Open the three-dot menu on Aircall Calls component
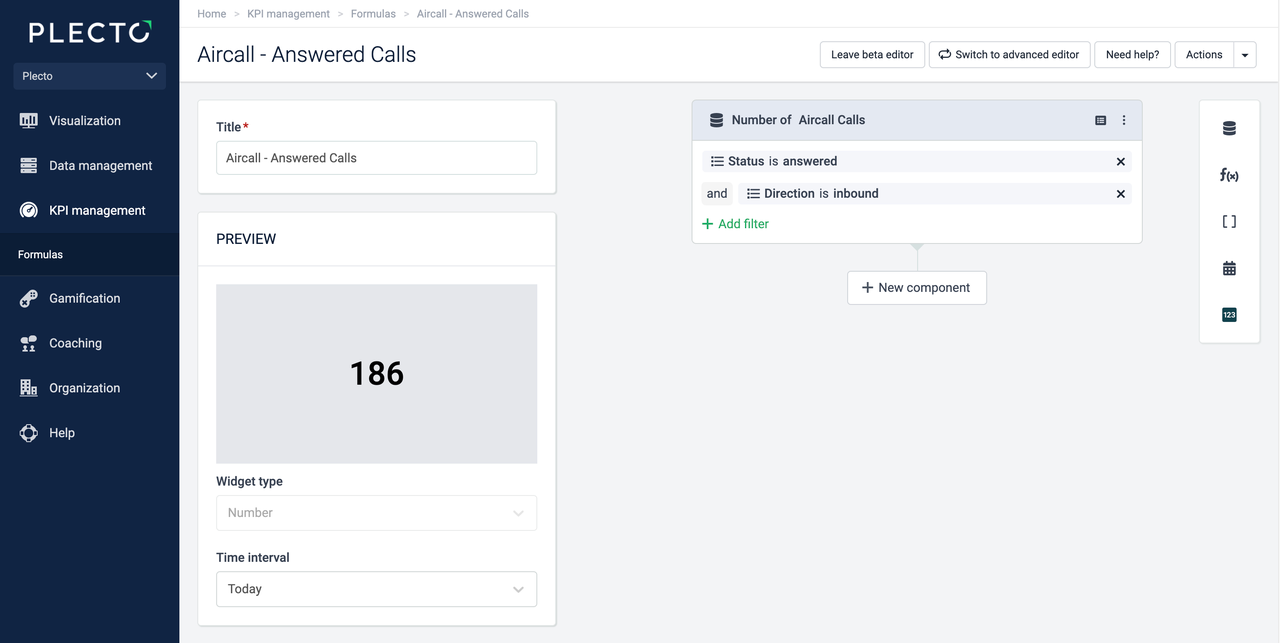1280x643 pixels. 1124,120
